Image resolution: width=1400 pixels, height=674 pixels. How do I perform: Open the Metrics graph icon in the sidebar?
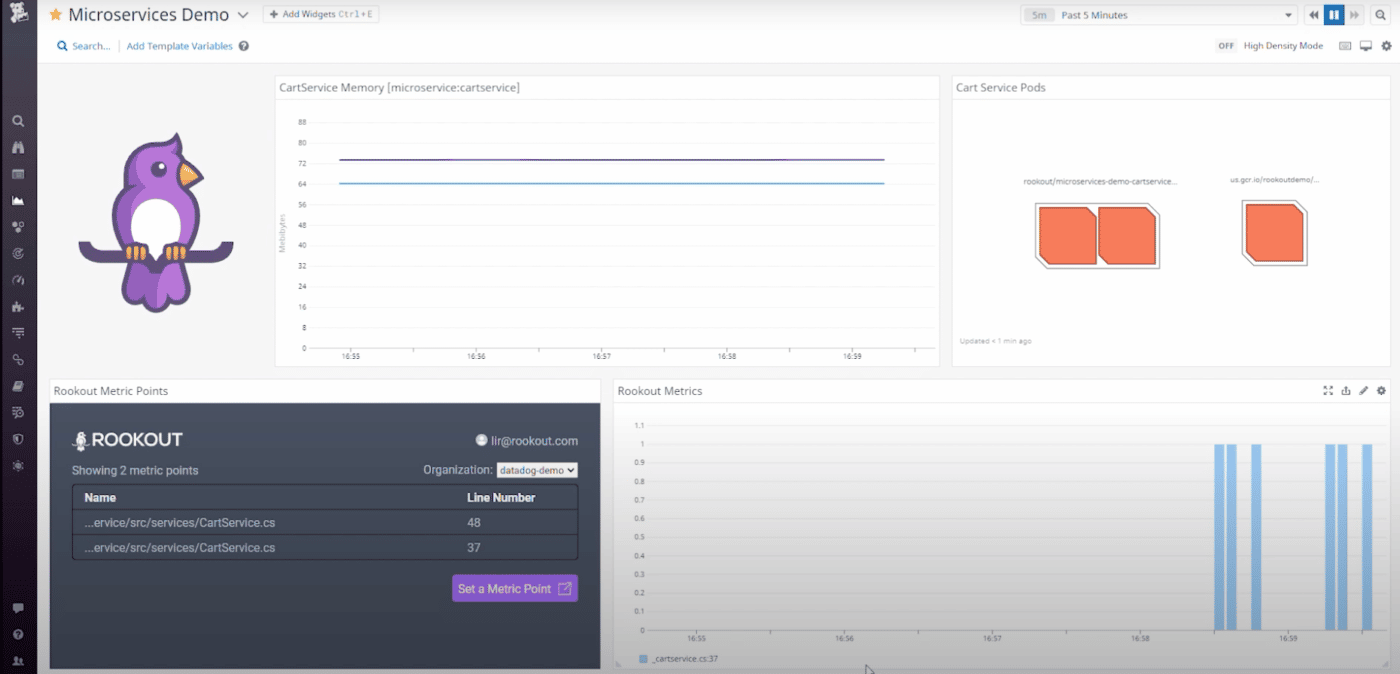point(18,200)
